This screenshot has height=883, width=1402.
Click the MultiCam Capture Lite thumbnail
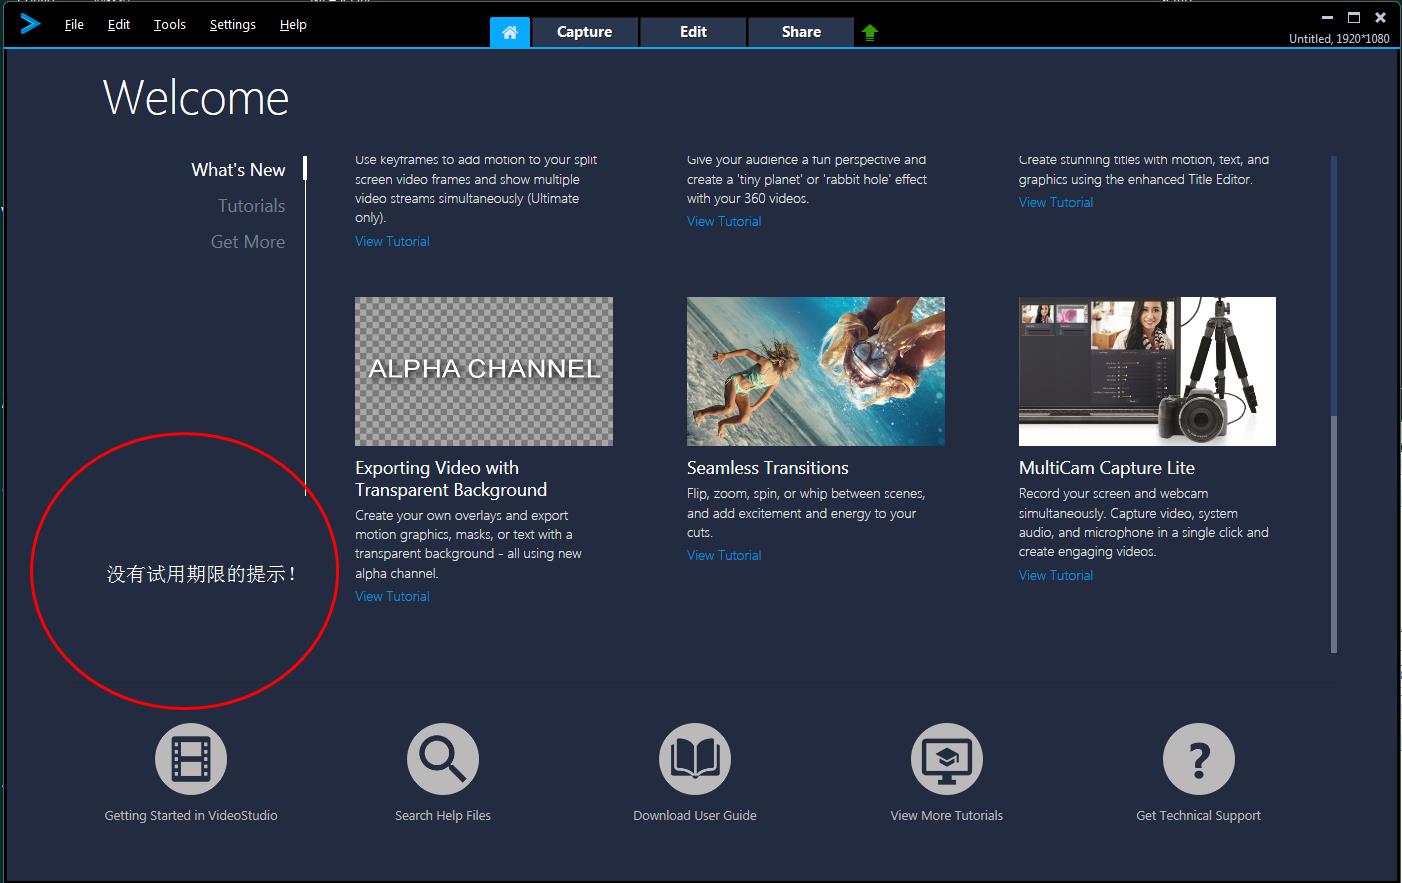[x=1147, y=371]
